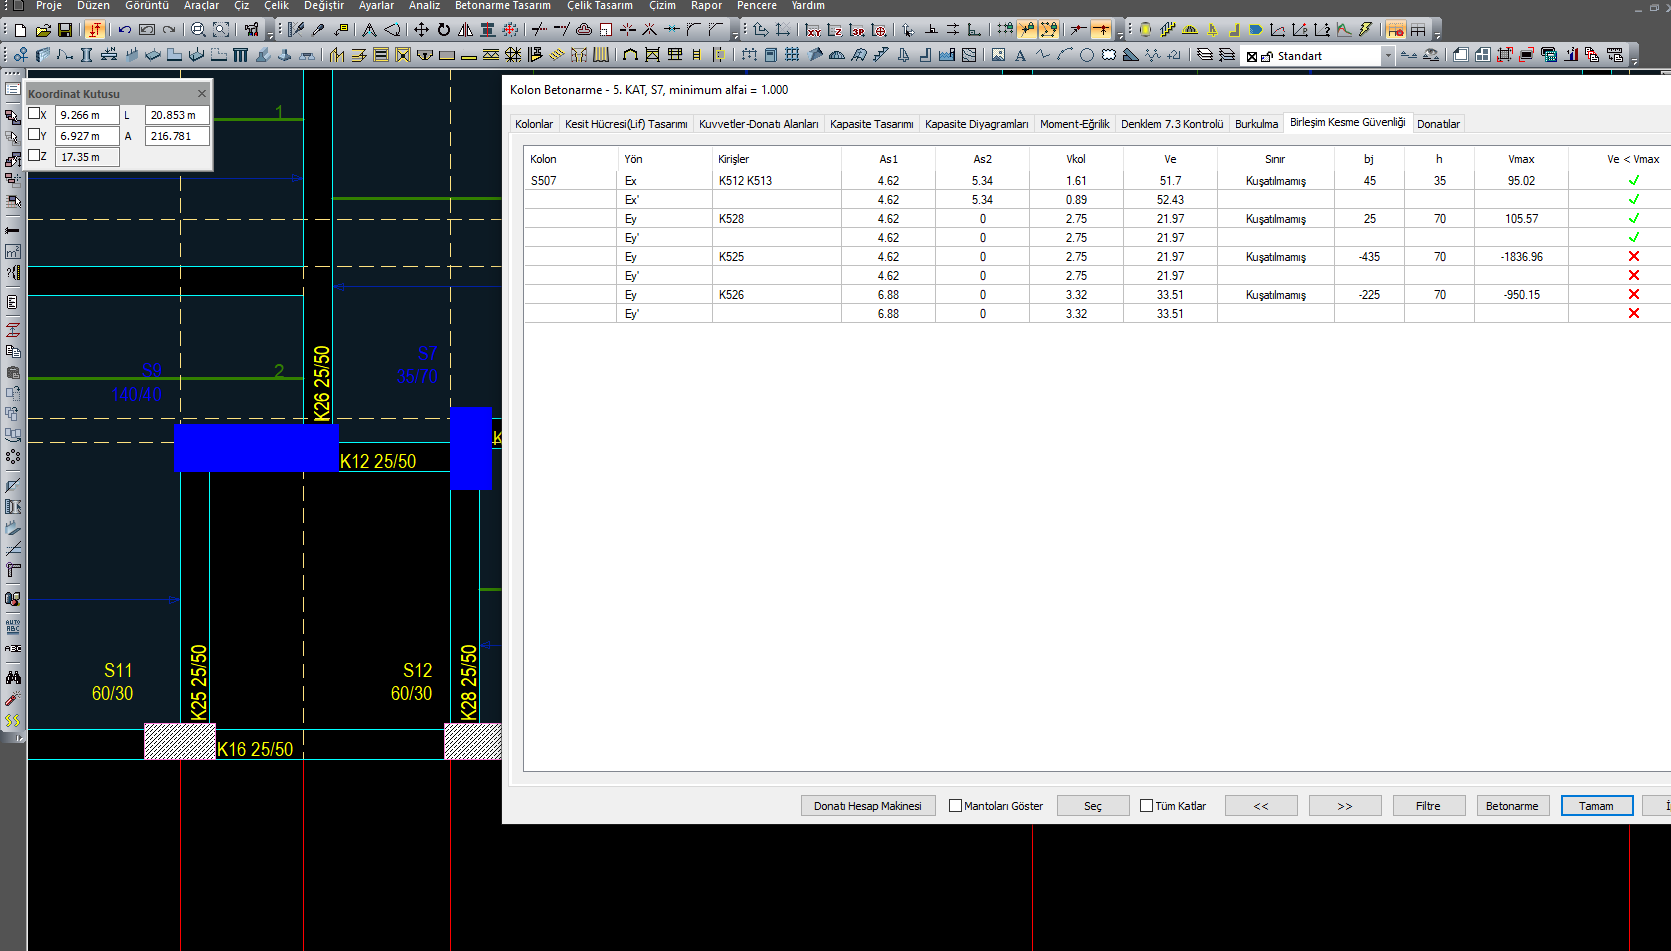Viewport: 1671px width, 951px height.
Task: Open the Moment-Eğrilik tab
Action: point(1074,124)
